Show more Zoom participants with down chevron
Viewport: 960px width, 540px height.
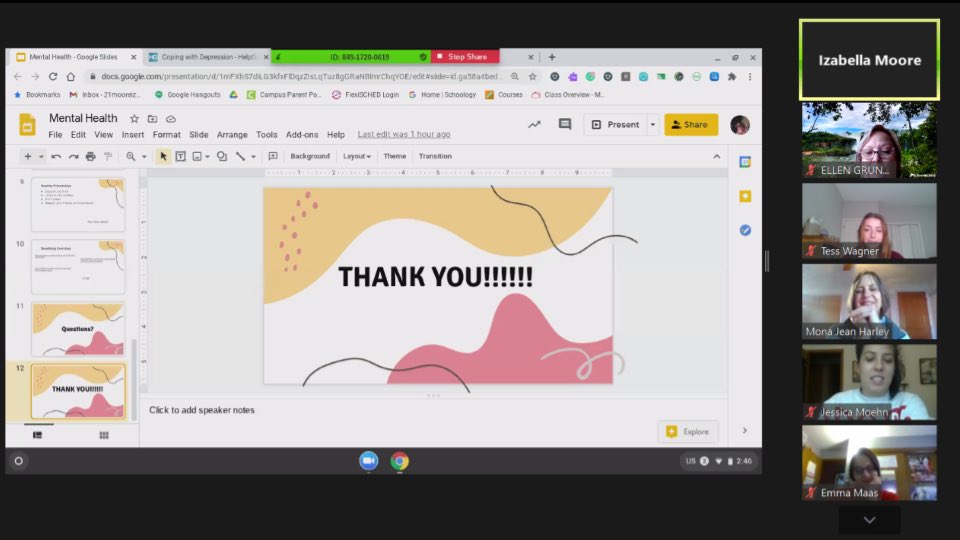click(x=869, y=520)
